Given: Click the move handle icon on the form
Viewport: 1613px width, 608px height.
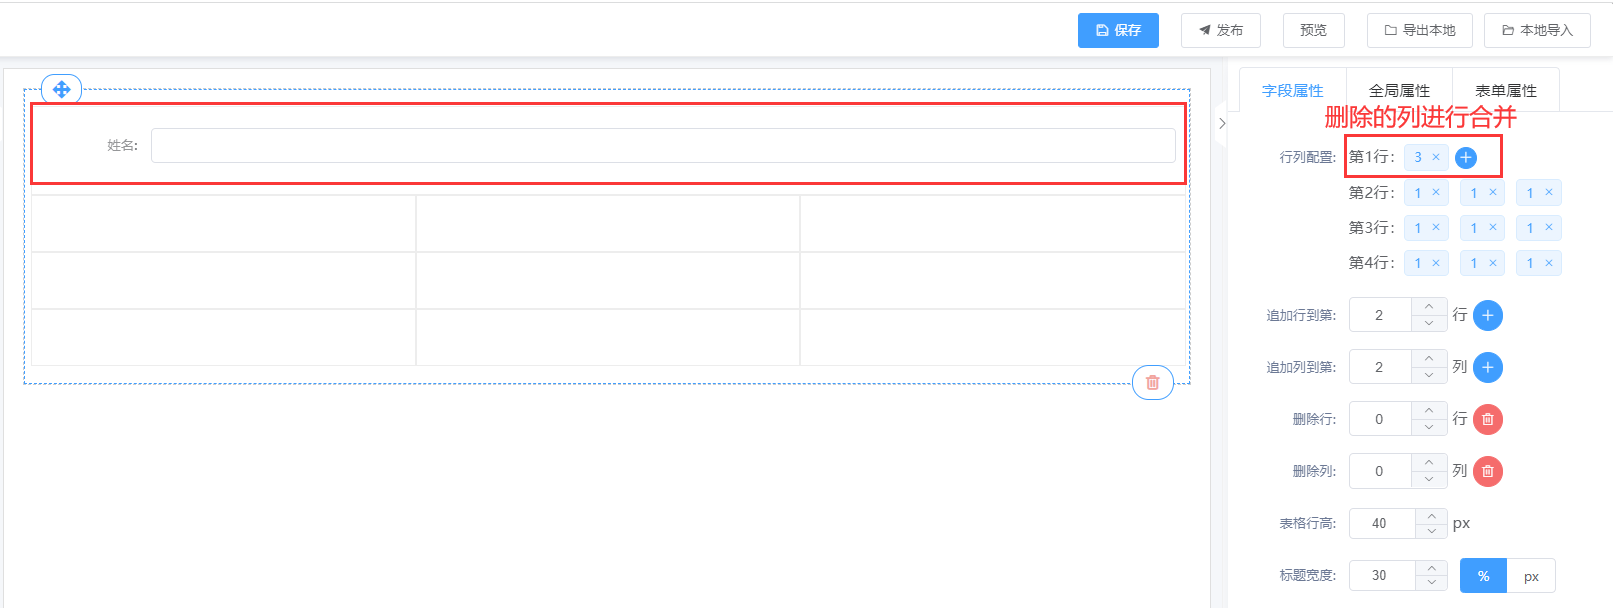Looking at the screenshot, I should click(61, 89).
